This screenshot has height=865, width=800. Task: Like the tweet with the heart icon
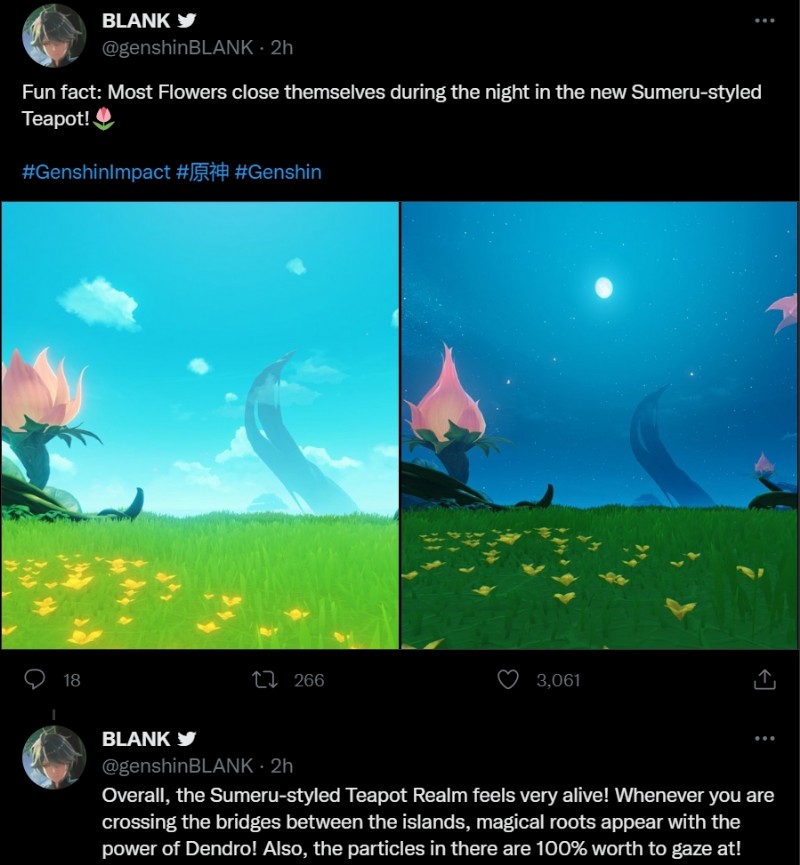pos(508,680)
